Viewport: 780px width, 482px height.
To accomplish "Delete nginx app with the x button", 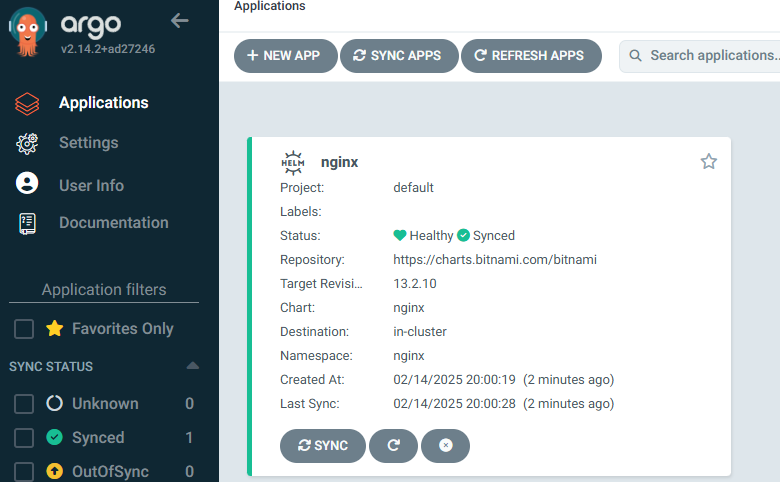I will (445, 446).
